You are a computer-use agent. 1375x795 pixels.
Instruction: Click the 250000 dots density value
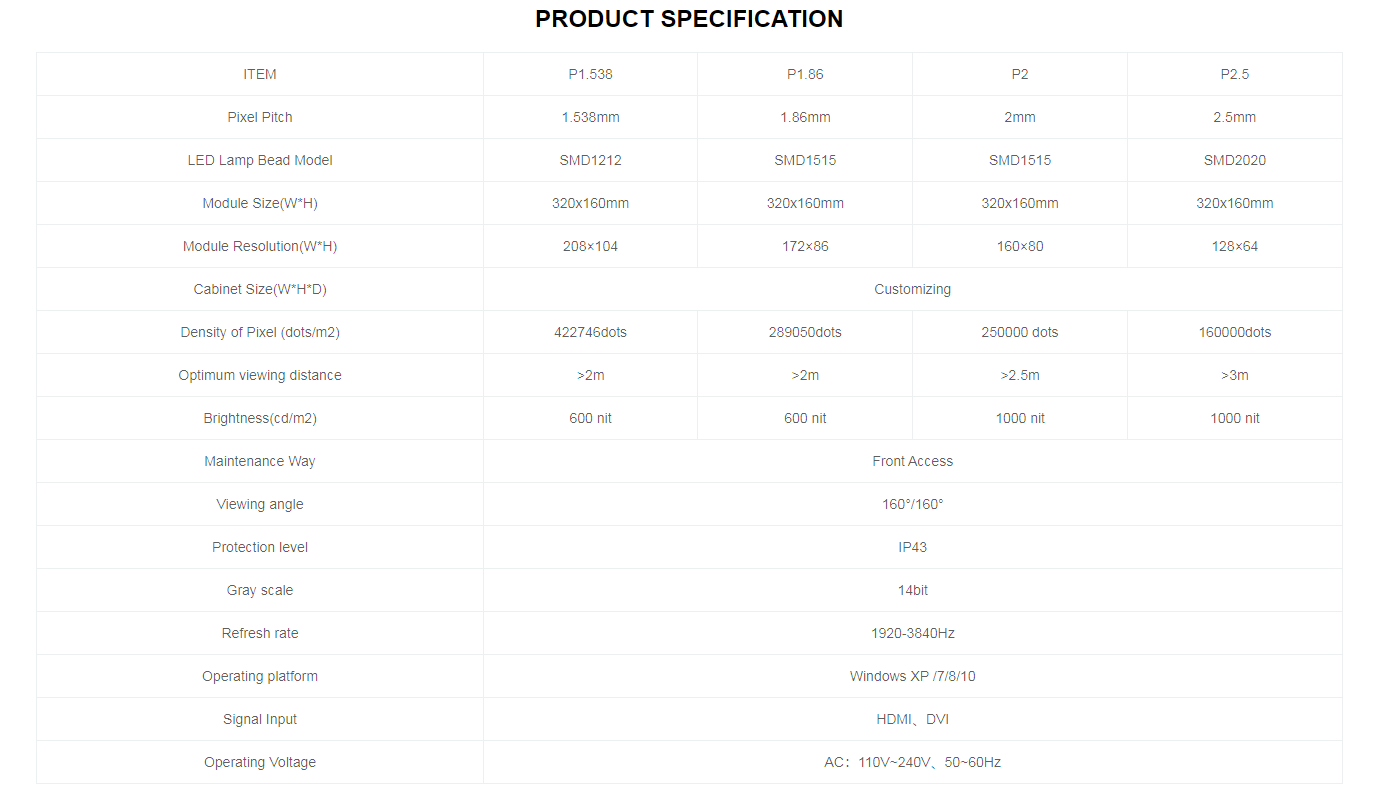tap(1019, 332)
